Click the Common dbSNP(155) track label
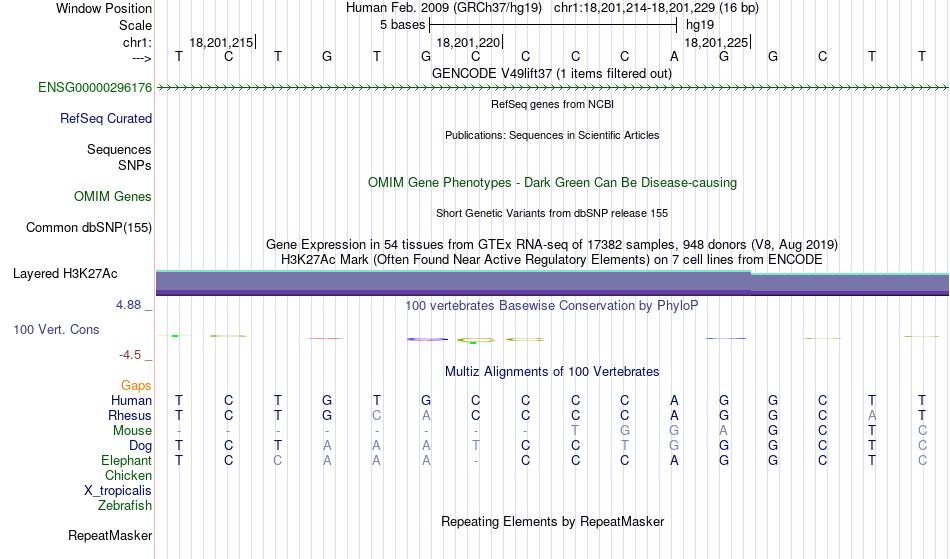 point(89,228)
